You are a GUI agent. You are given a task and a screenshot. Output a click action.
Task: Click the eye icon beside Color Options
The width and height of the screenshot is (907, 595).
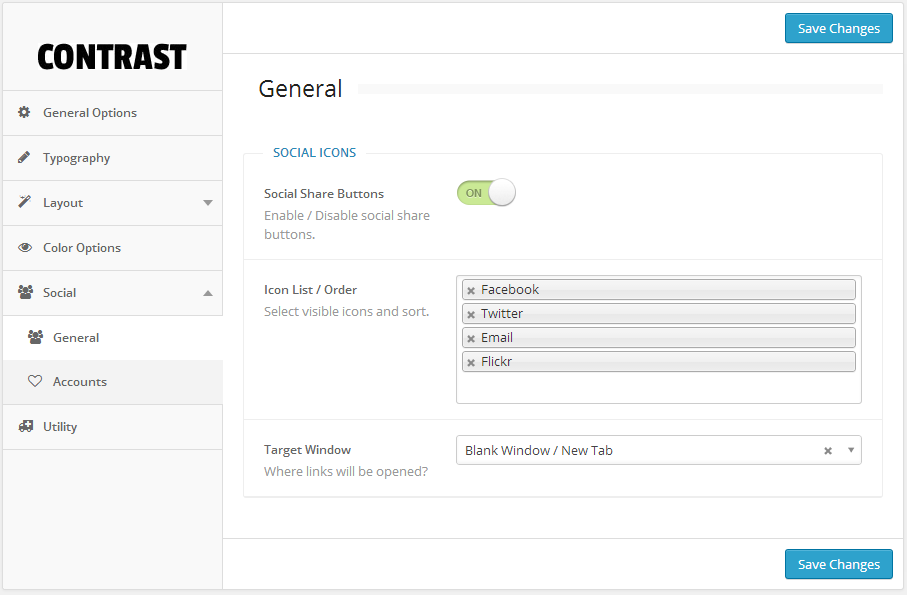click(24, 248)
